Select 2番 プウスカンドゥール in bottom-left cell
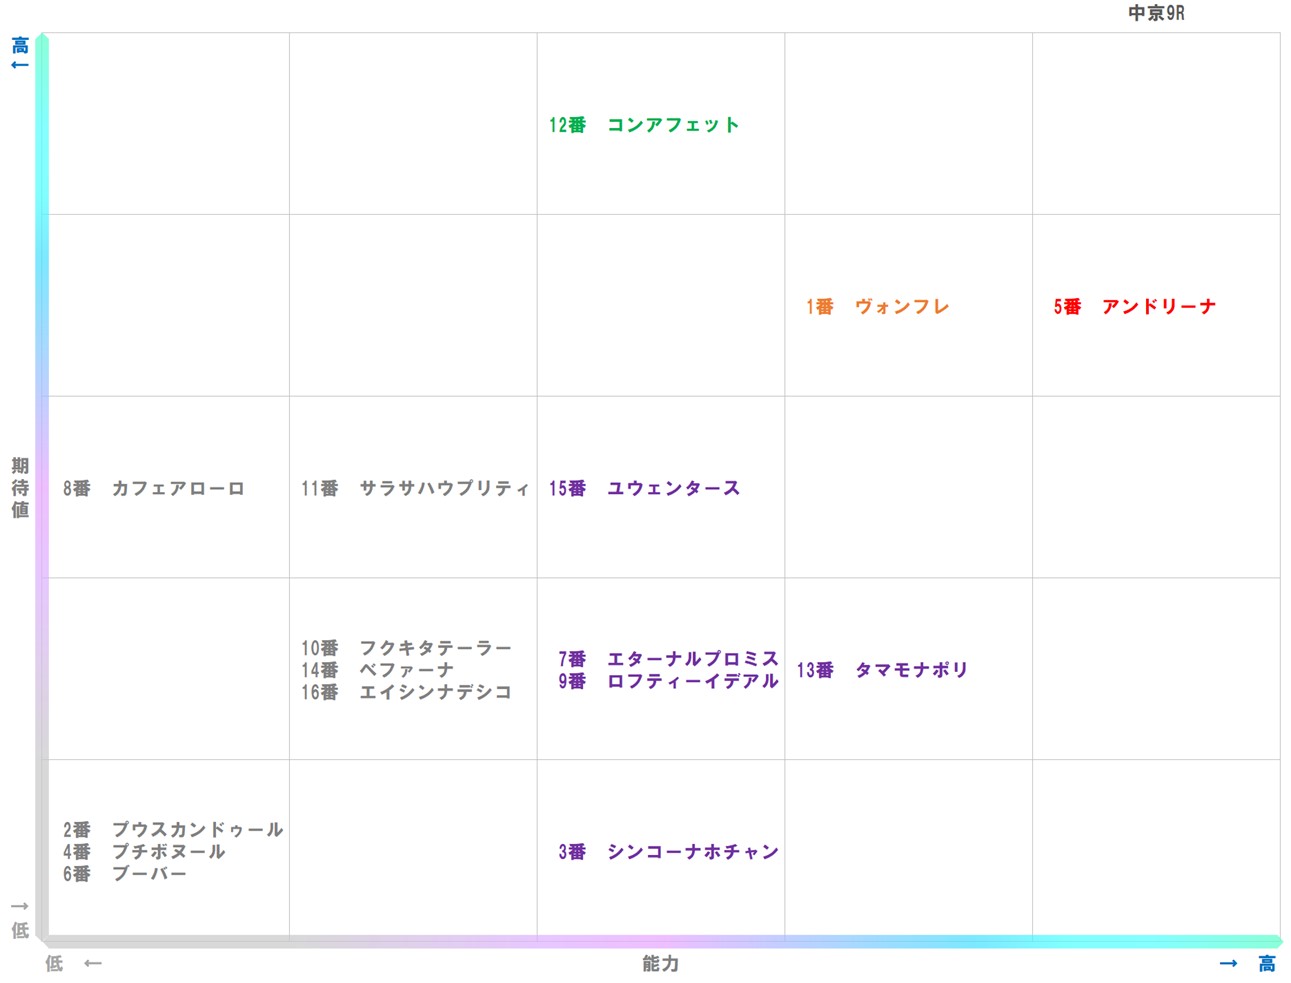1291x983 pixels. point(172,830)
